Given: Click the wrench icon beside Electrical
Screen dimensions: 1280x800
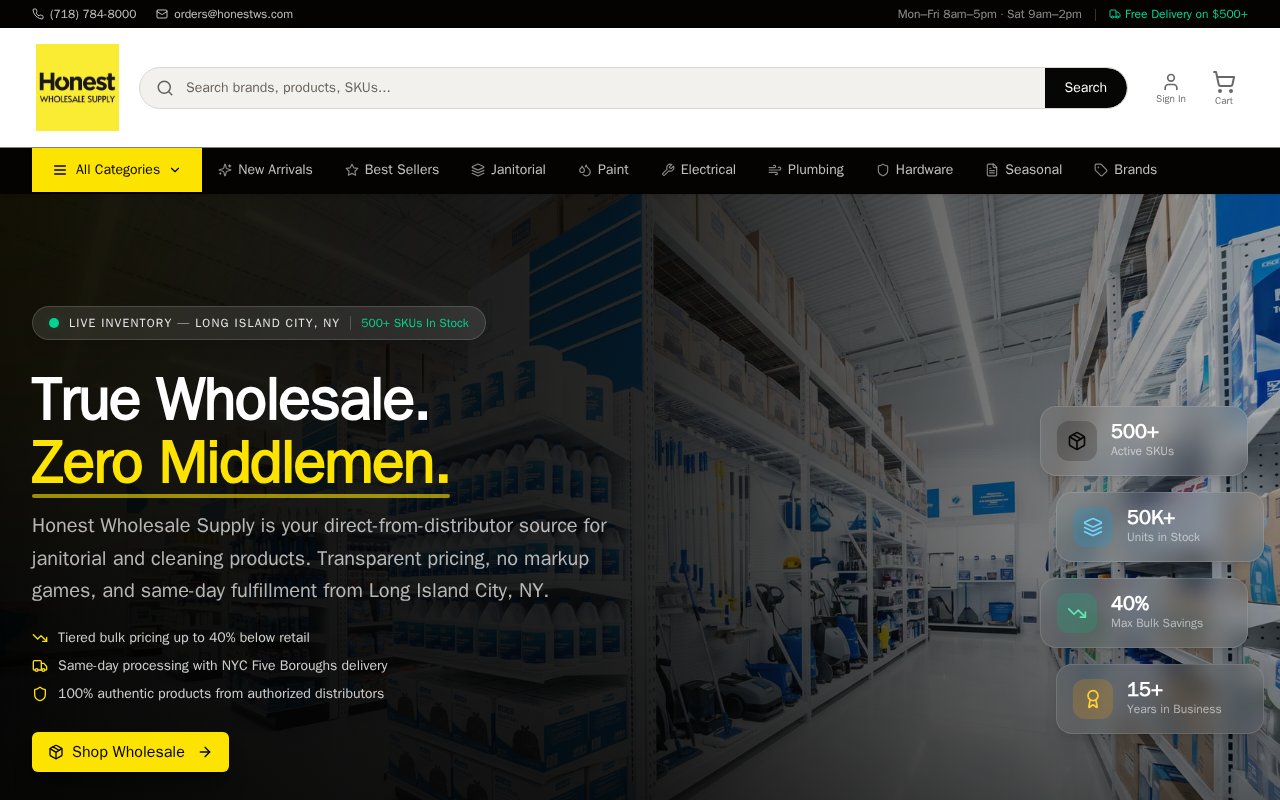Looking at the screenshot, I should (x=668, y=170).
